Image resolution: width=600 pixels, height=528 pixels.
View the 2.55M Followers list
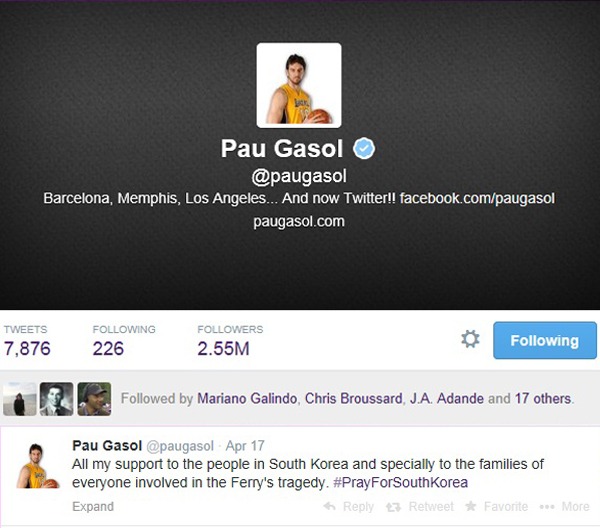click(x=230, y=341)
